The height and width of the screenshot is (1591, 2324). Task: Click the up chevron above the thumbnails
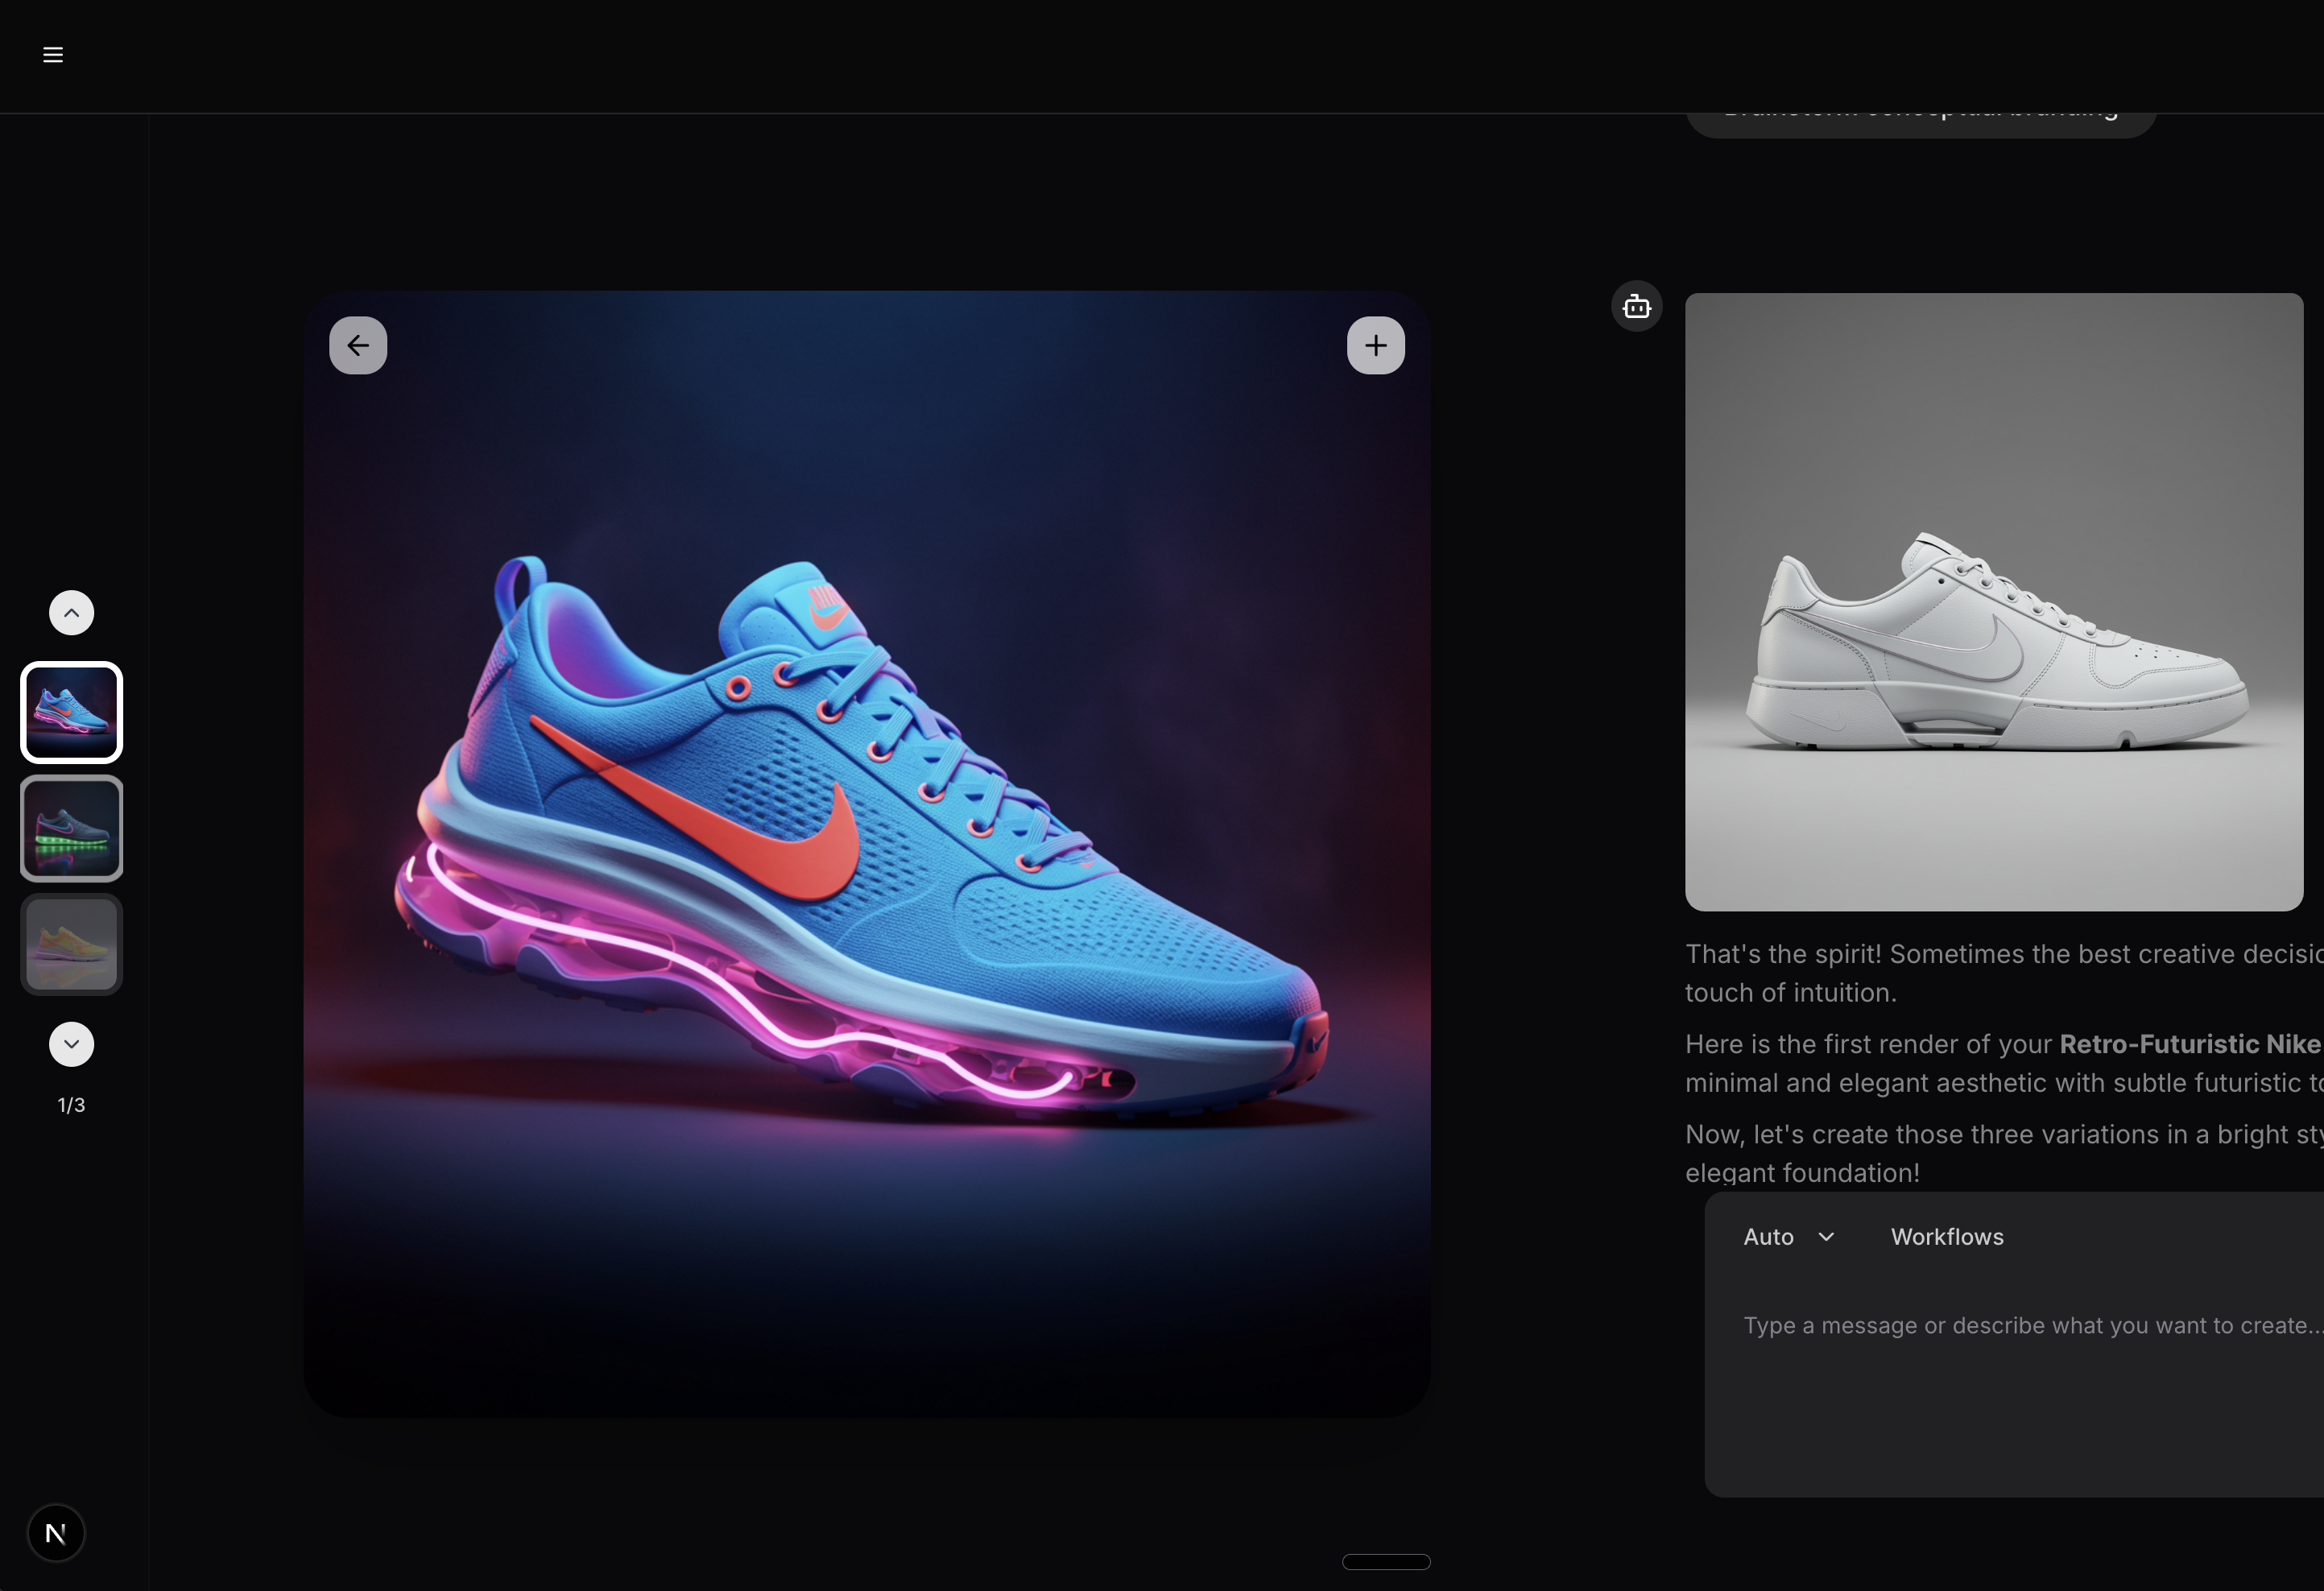click(72, 613)
